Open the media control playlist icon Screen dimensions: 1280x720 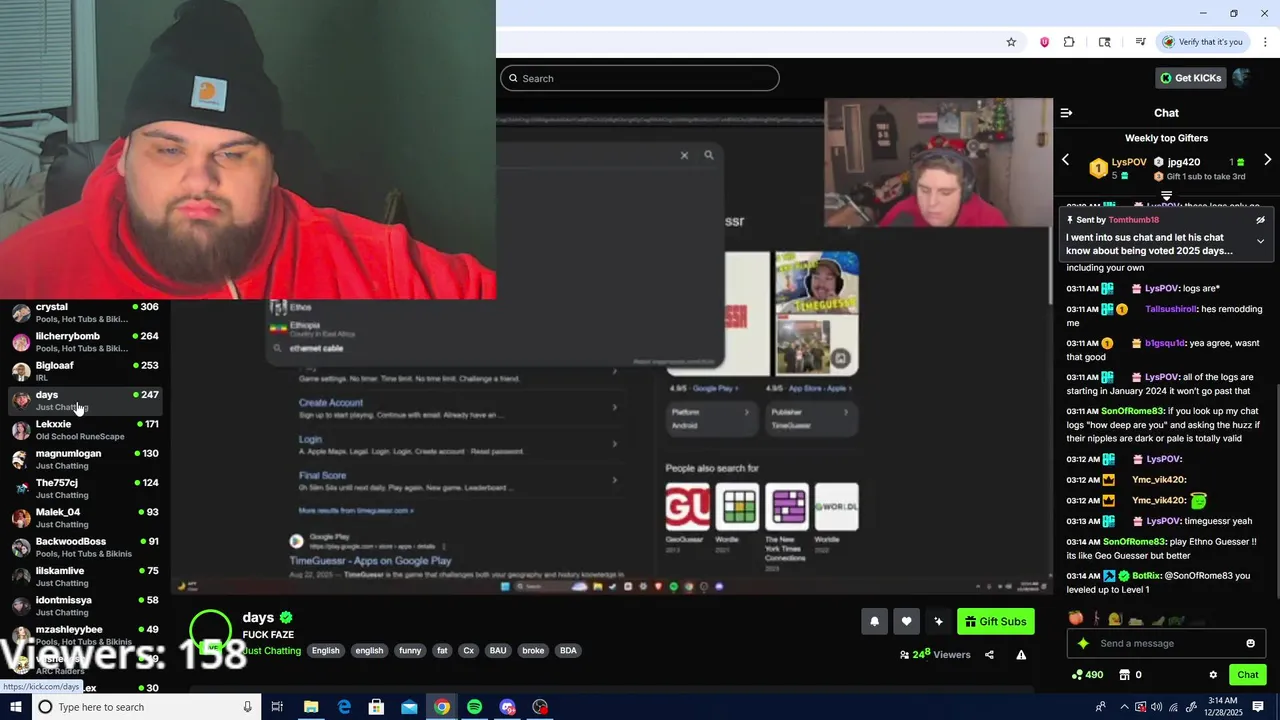1140,42
